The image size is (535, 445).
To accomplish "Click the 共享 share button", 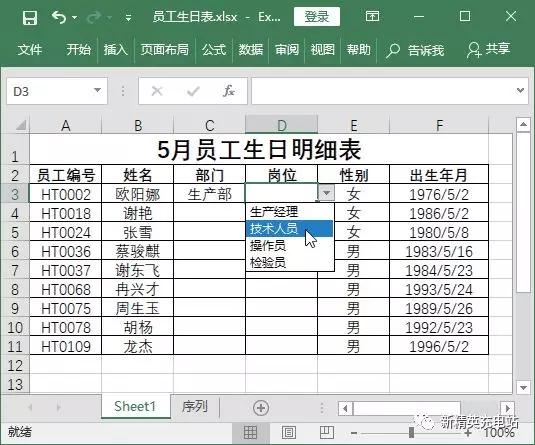I will coord(488,50).
